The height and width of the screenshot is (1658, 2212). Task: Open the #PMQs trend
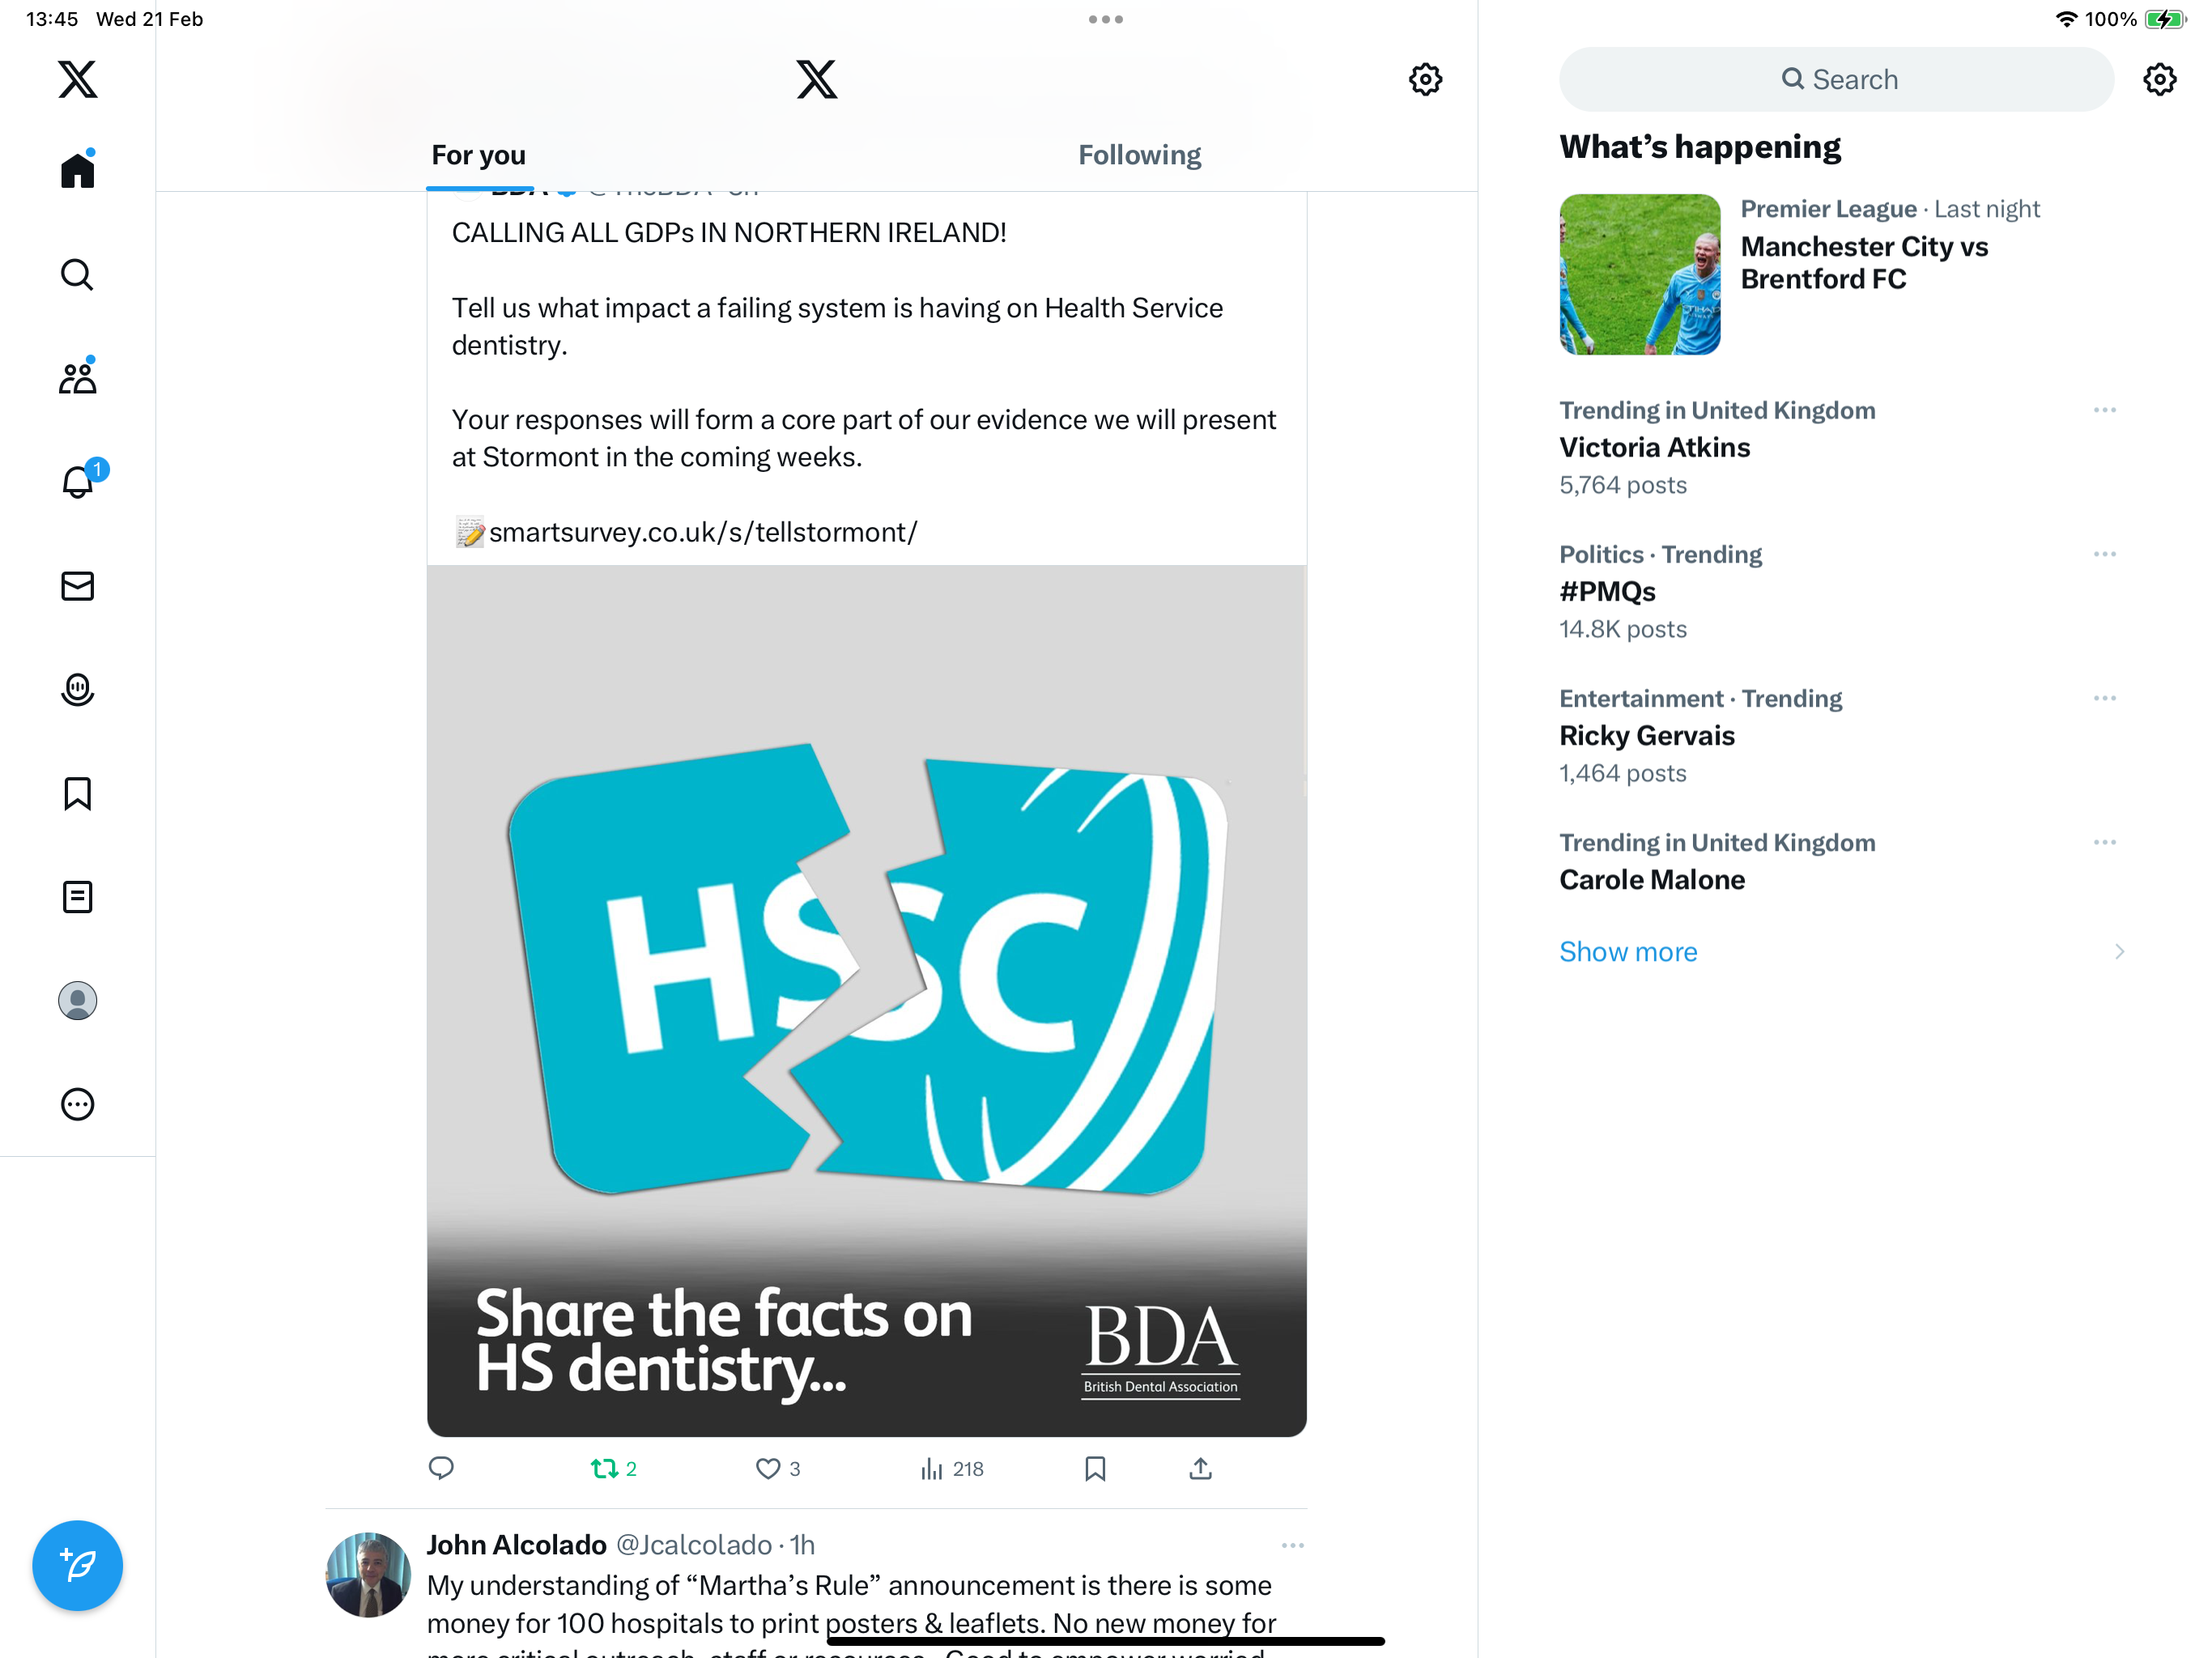click(x=1607, y=591)
